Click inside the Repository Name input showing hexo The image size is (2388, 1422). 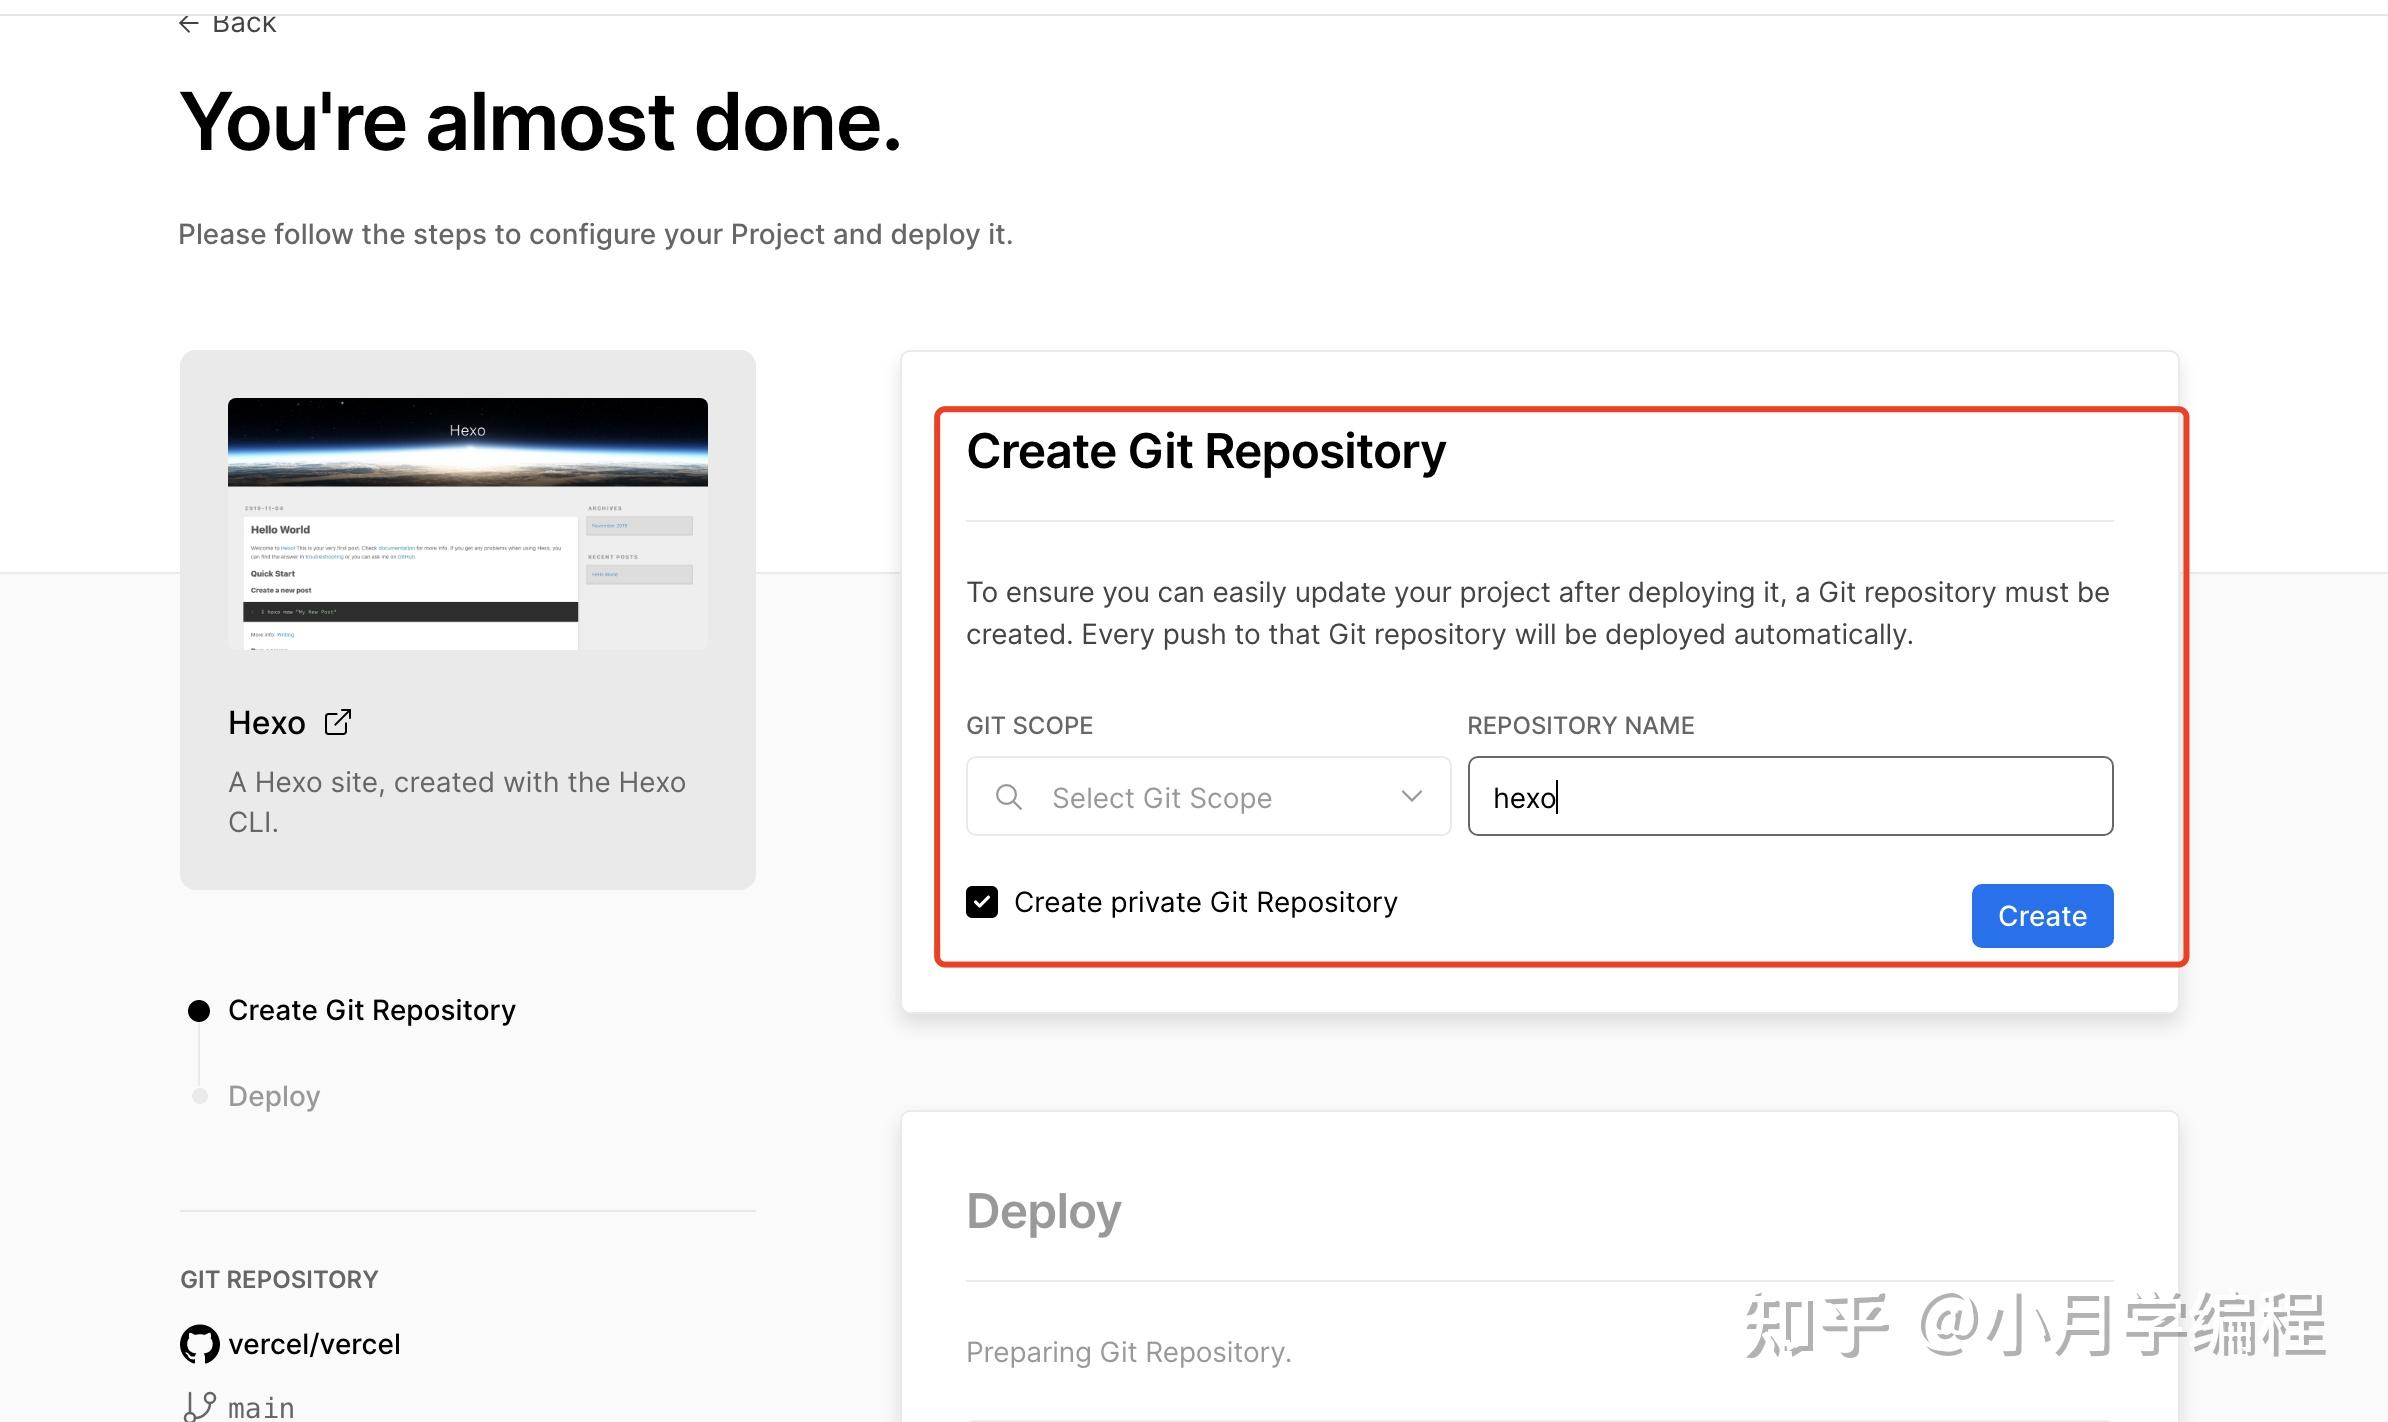point(1789,797)
